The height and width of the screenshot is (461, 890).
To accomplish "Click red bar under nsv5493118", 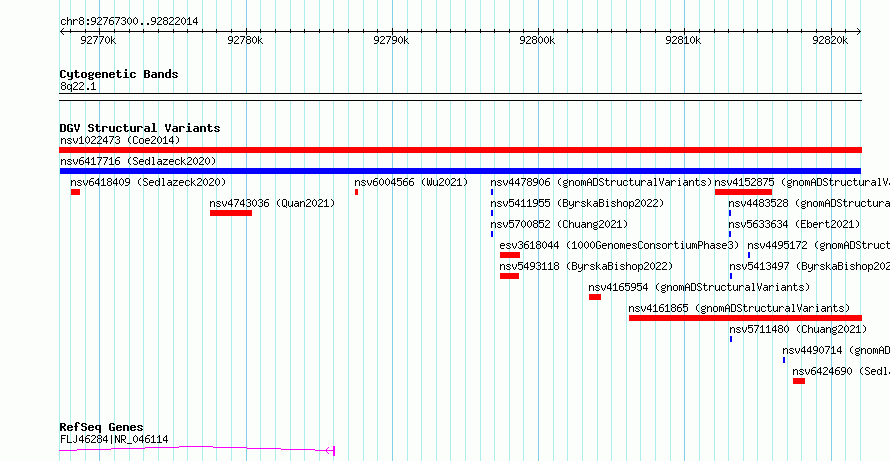I will (x=509, y=276).
